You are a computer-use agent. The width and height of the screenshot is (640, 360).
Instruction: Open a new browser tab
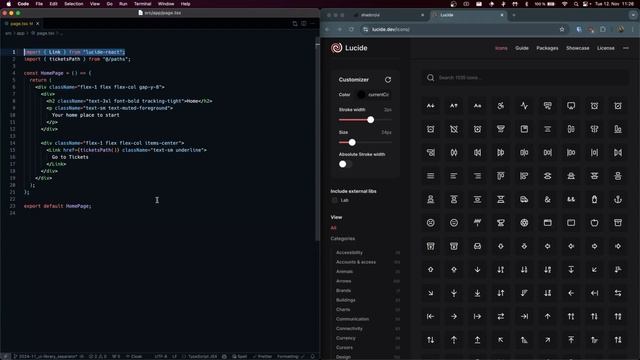click(514, 15)
